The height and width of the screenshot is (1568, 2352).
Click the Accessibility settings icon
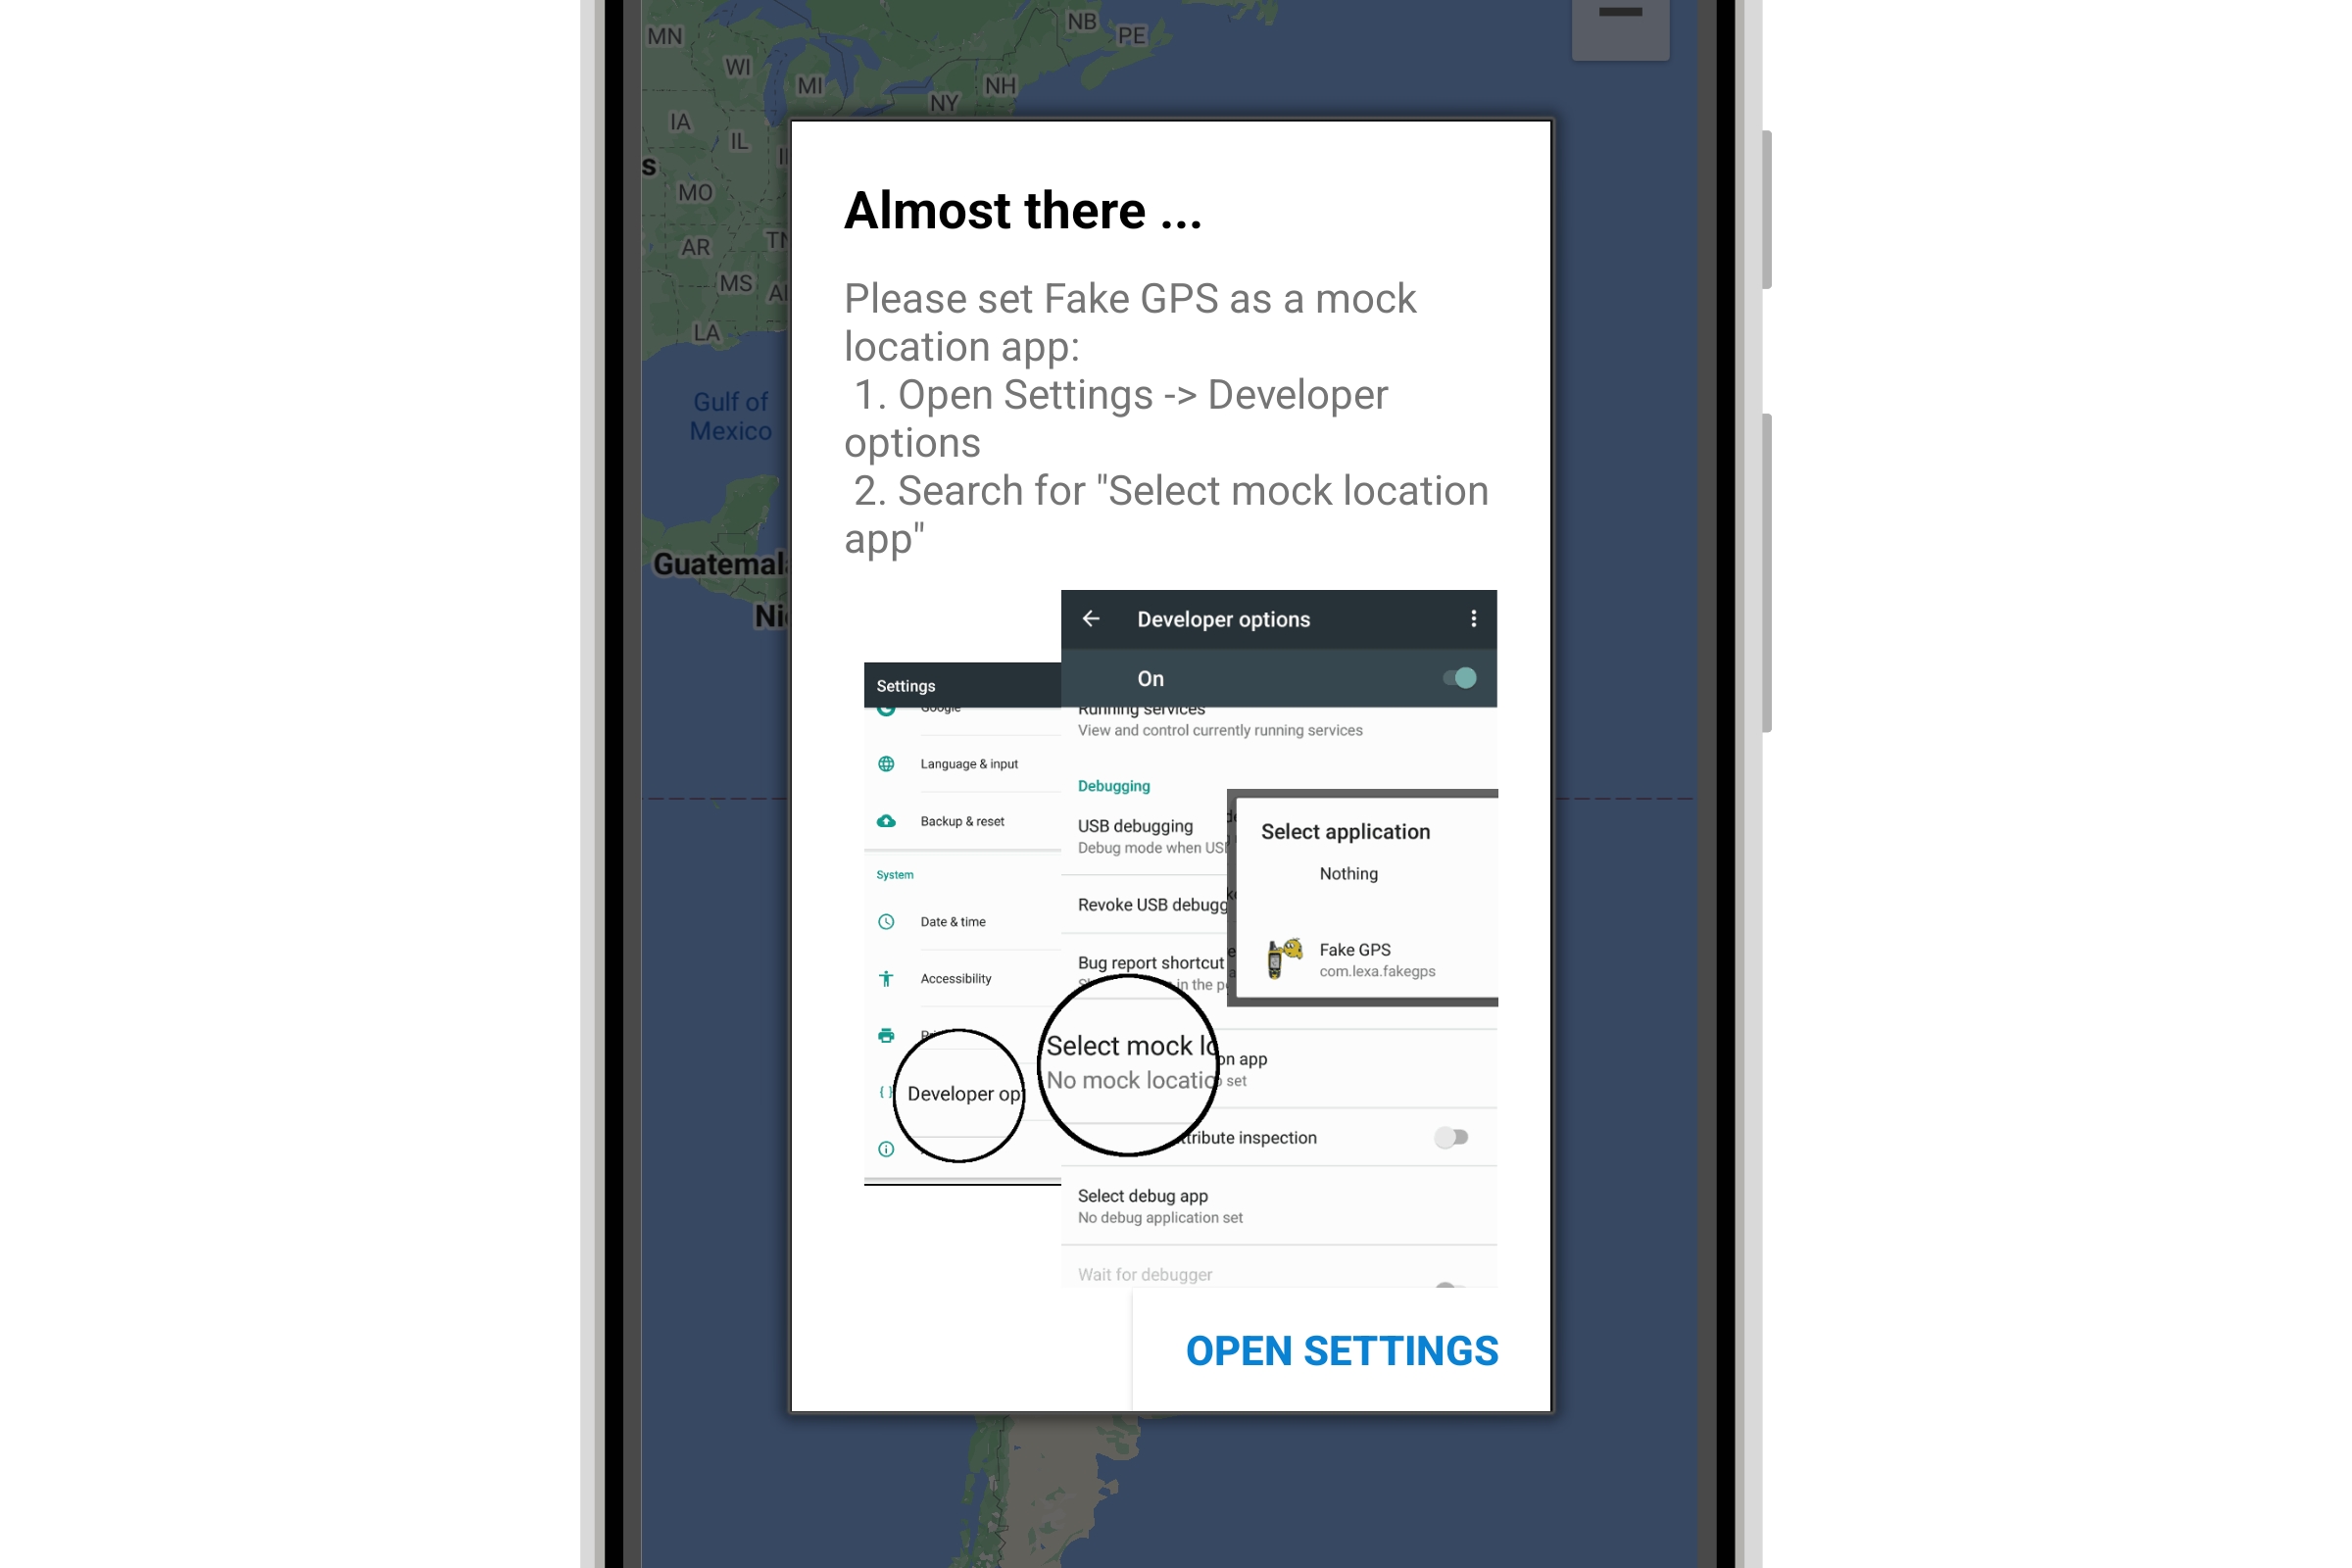point(884,980)
